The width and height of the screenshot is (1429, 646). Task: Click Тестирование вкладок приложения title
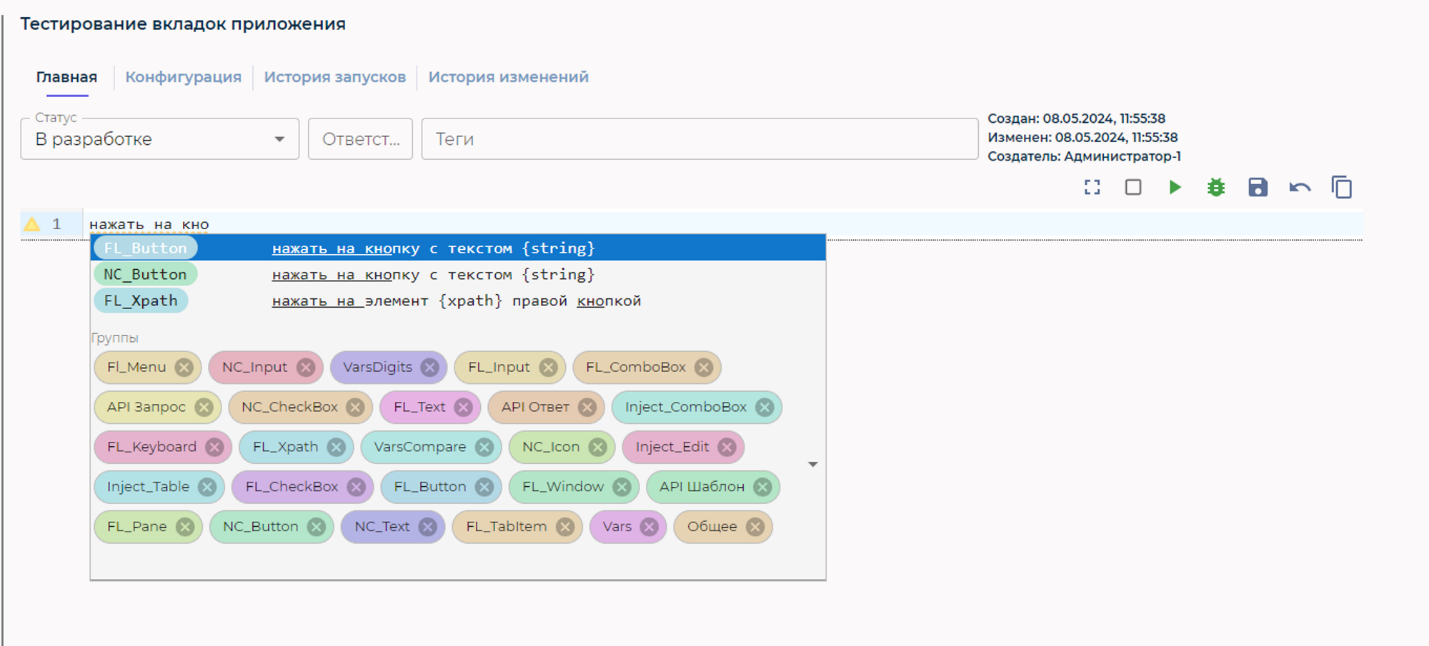click(183, 24)
